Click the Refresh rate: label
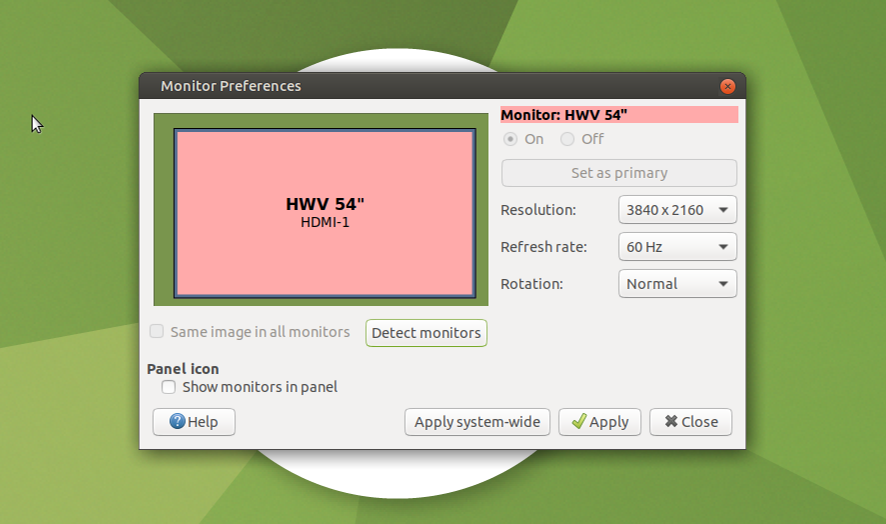Screen dimensions: 886x524 tap(544, 247)
